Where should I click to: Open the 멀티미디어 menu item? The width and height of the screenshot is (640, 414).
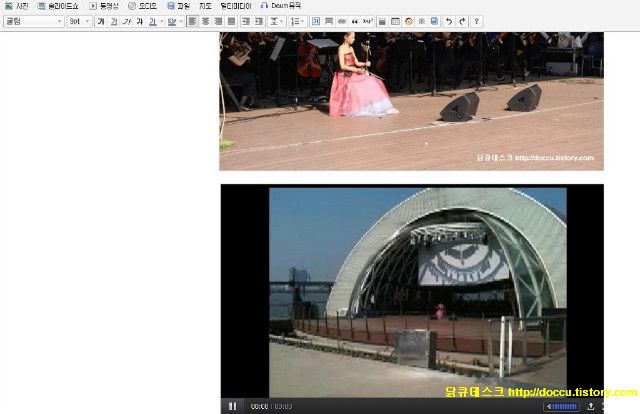coord(236,6)
